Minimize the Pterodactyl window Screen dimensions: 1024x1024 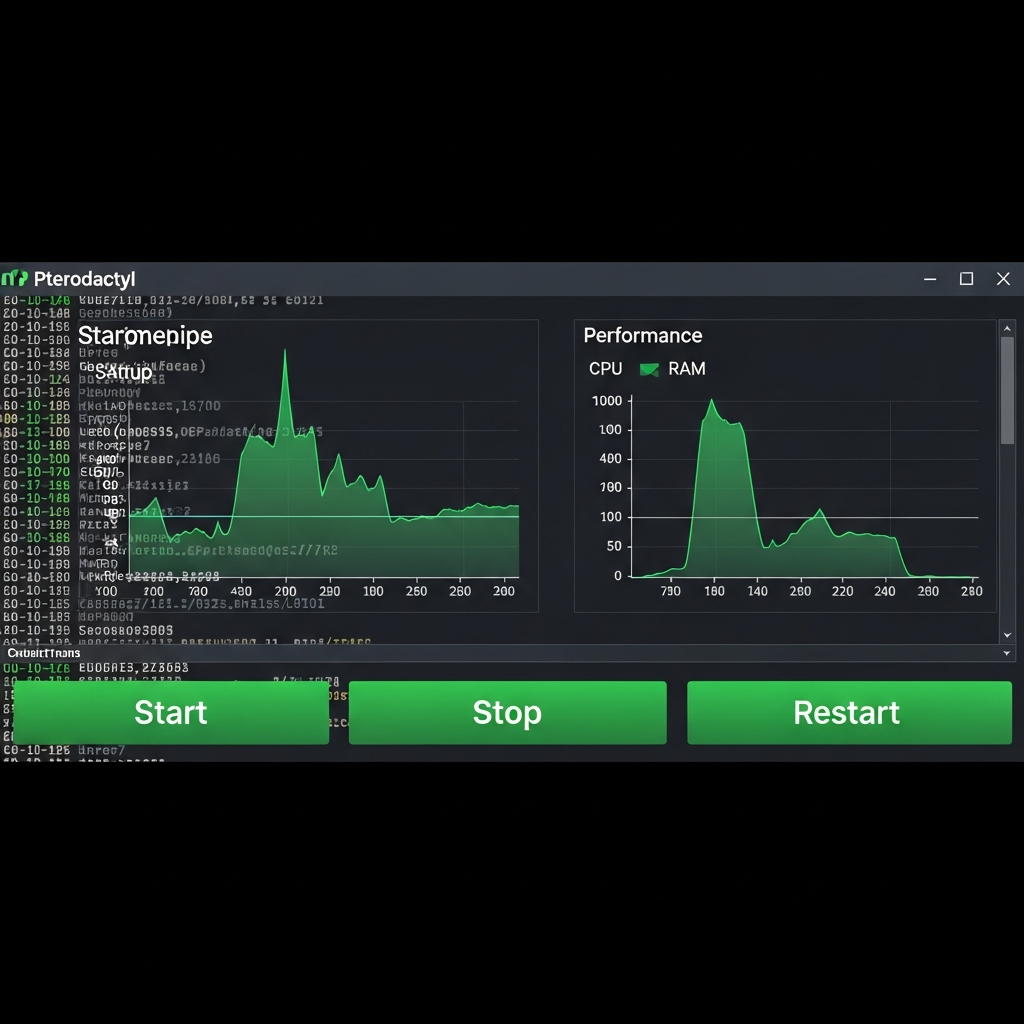[x=929, y=279]
